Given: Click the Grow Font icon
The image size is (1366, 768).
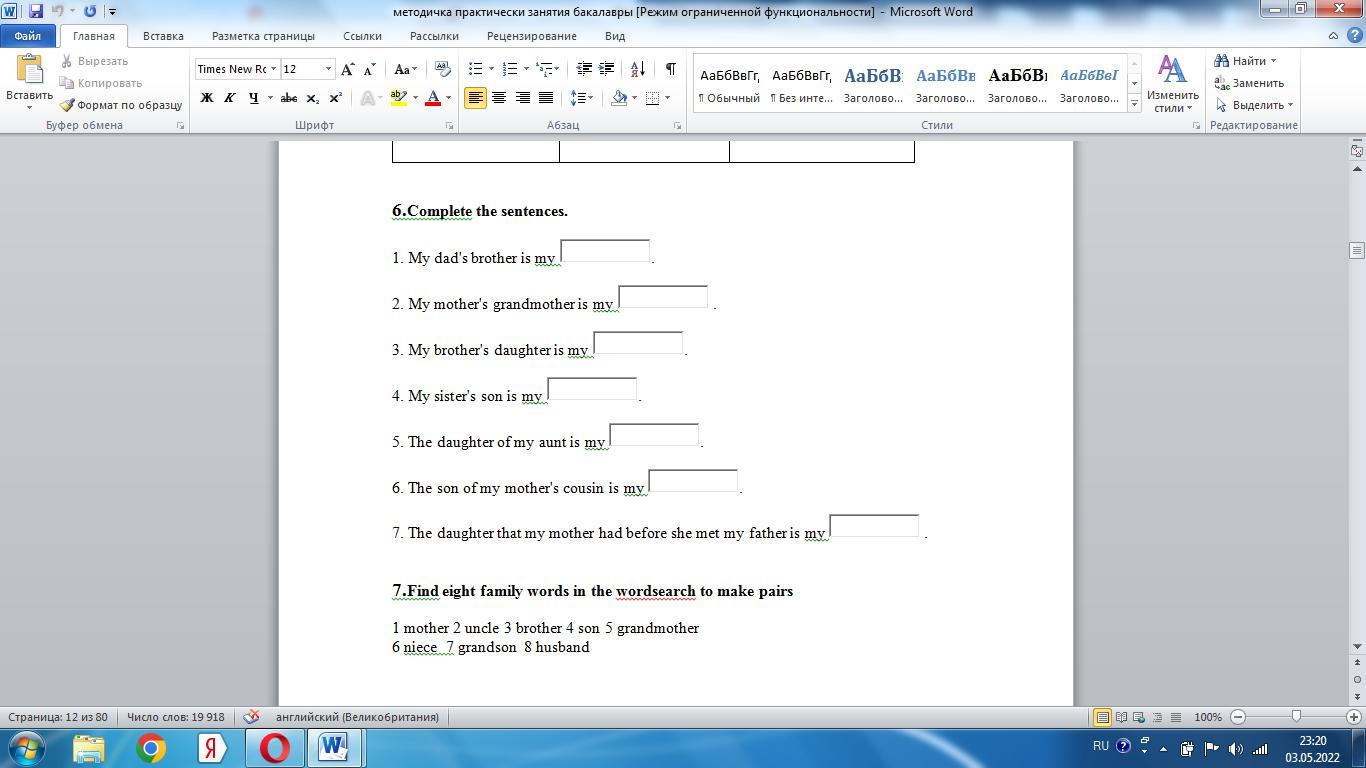Looking at the screenshot, I should (x=347, y=69).
